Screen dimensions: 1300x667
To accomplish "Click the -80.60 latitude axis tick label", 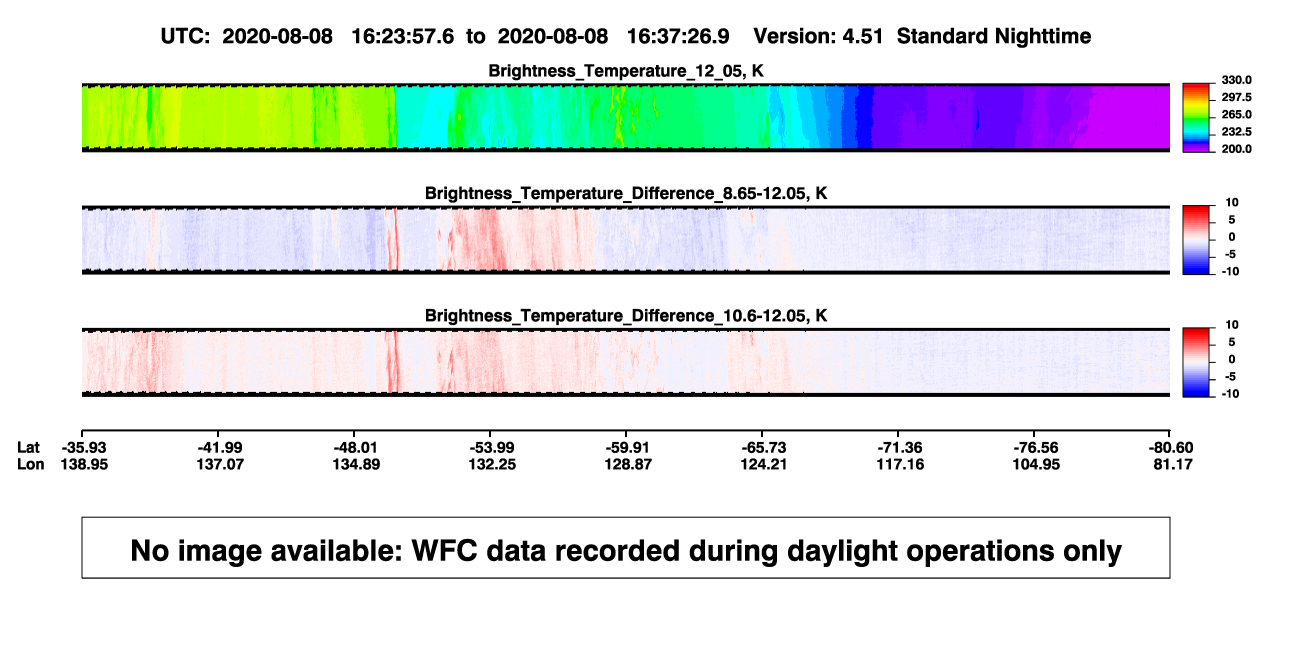I will pos(1169,447).
